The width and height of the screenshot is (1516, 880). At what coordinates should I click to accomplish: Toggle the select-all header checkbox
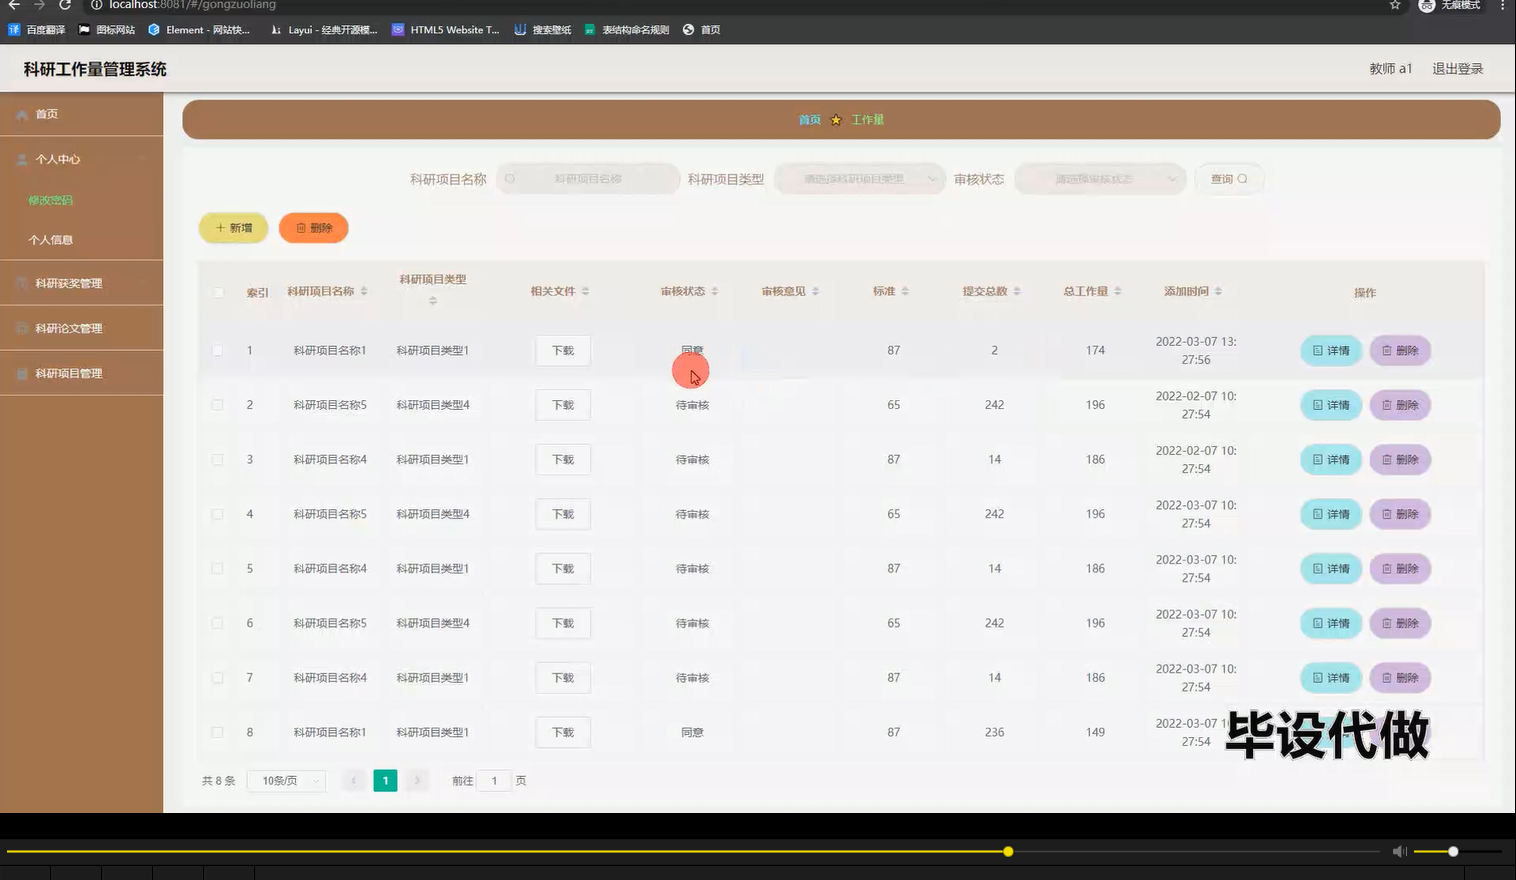(x=218, y=293)
